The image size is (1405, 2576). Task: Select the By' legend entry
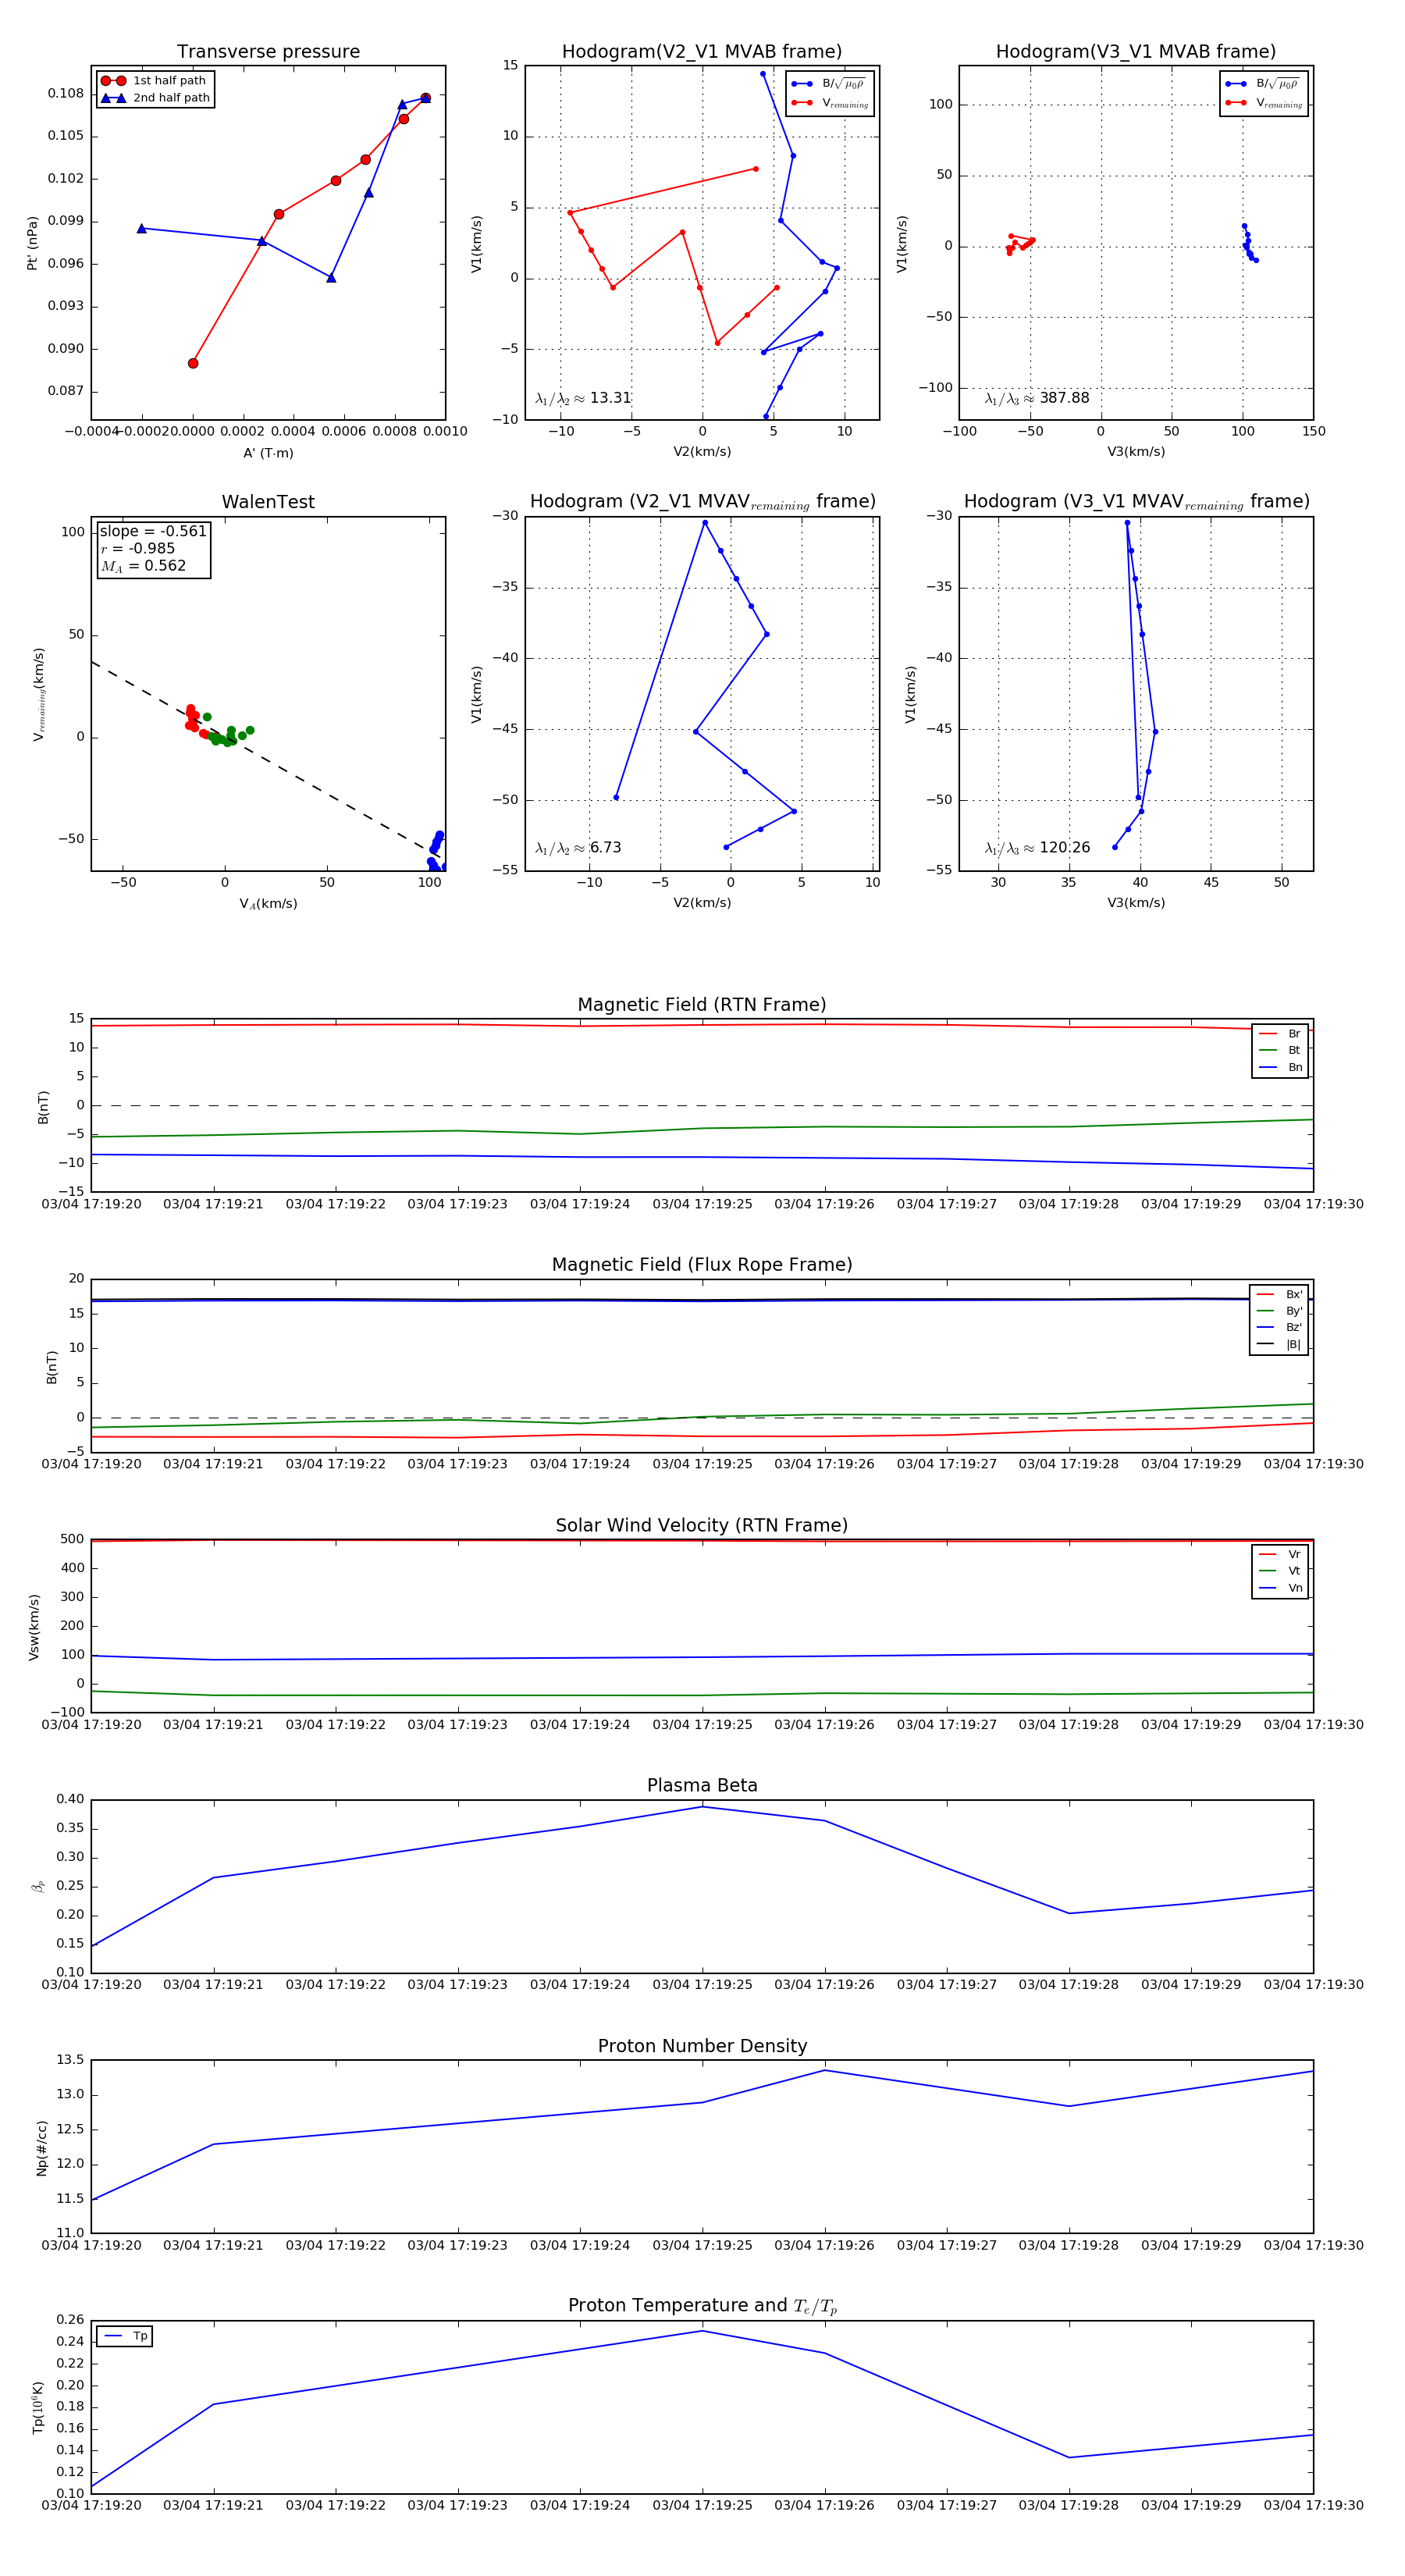pos(1279,1311)
